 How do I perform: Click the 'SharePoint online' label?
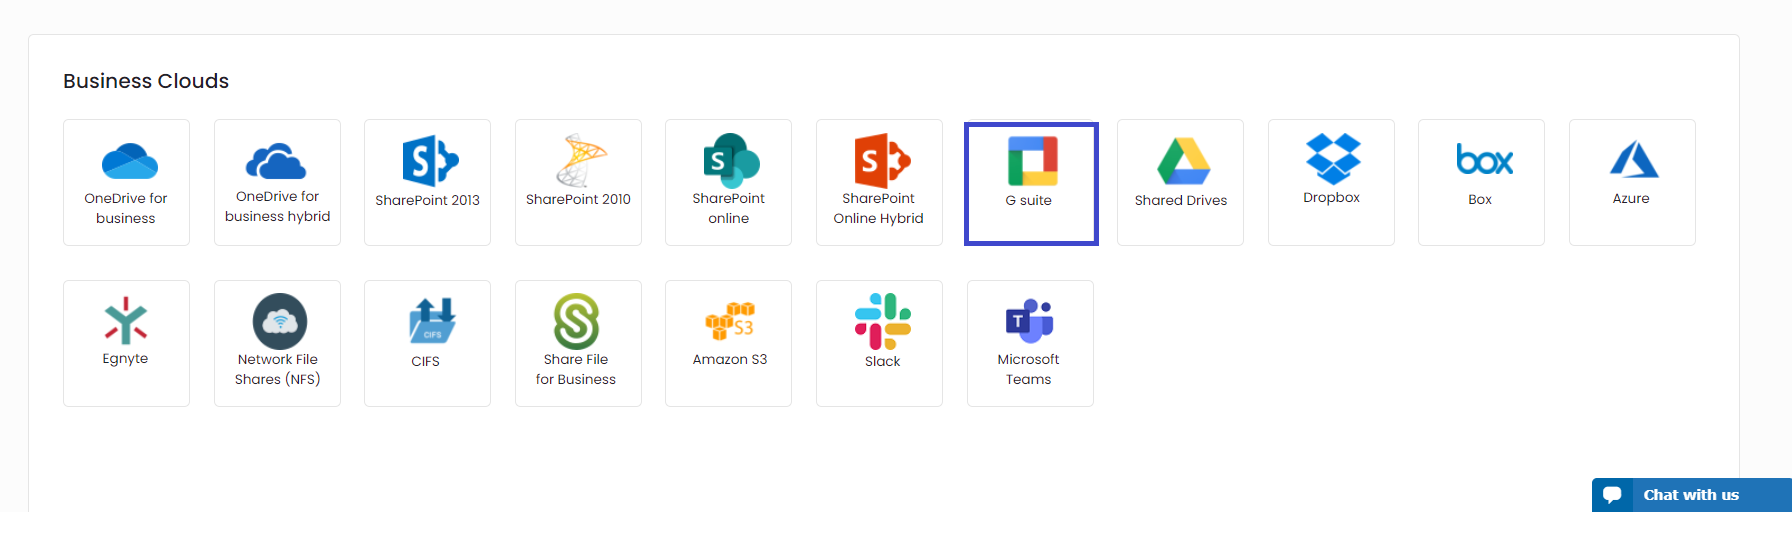(x=728, y=208)
